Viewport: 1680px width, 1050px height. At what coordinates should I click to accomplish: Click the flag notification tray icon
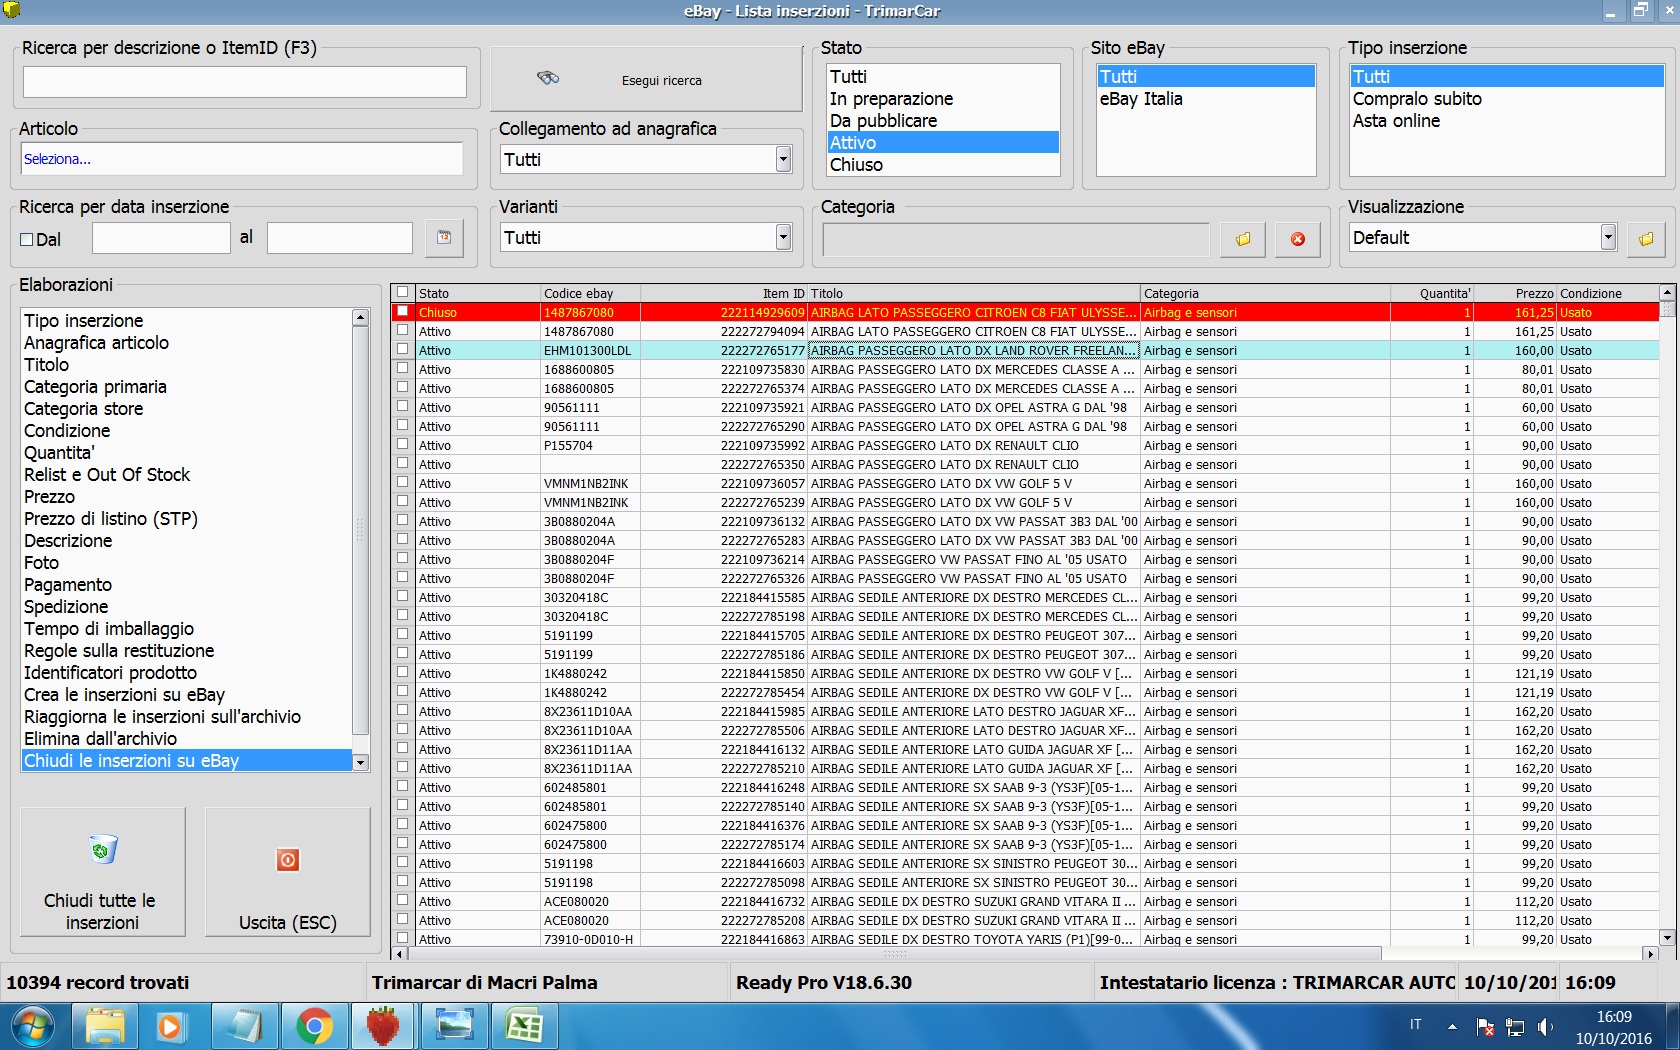coord(1485,1027)
